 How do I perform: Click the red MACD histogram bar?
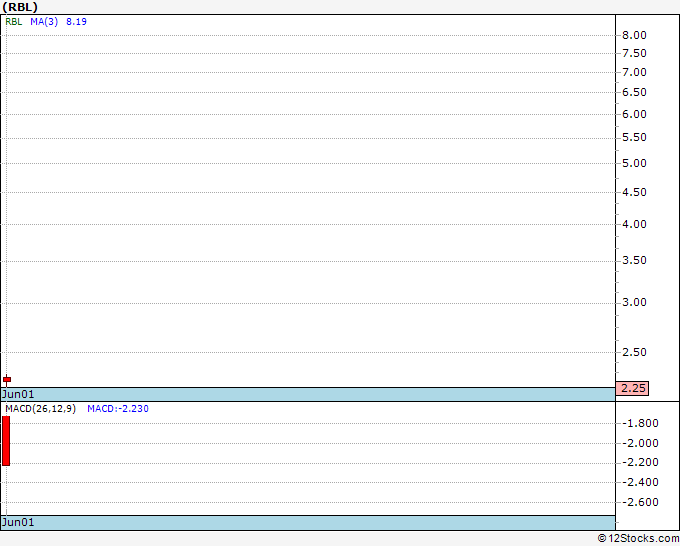pyautogui.click(x=6, y=441)
